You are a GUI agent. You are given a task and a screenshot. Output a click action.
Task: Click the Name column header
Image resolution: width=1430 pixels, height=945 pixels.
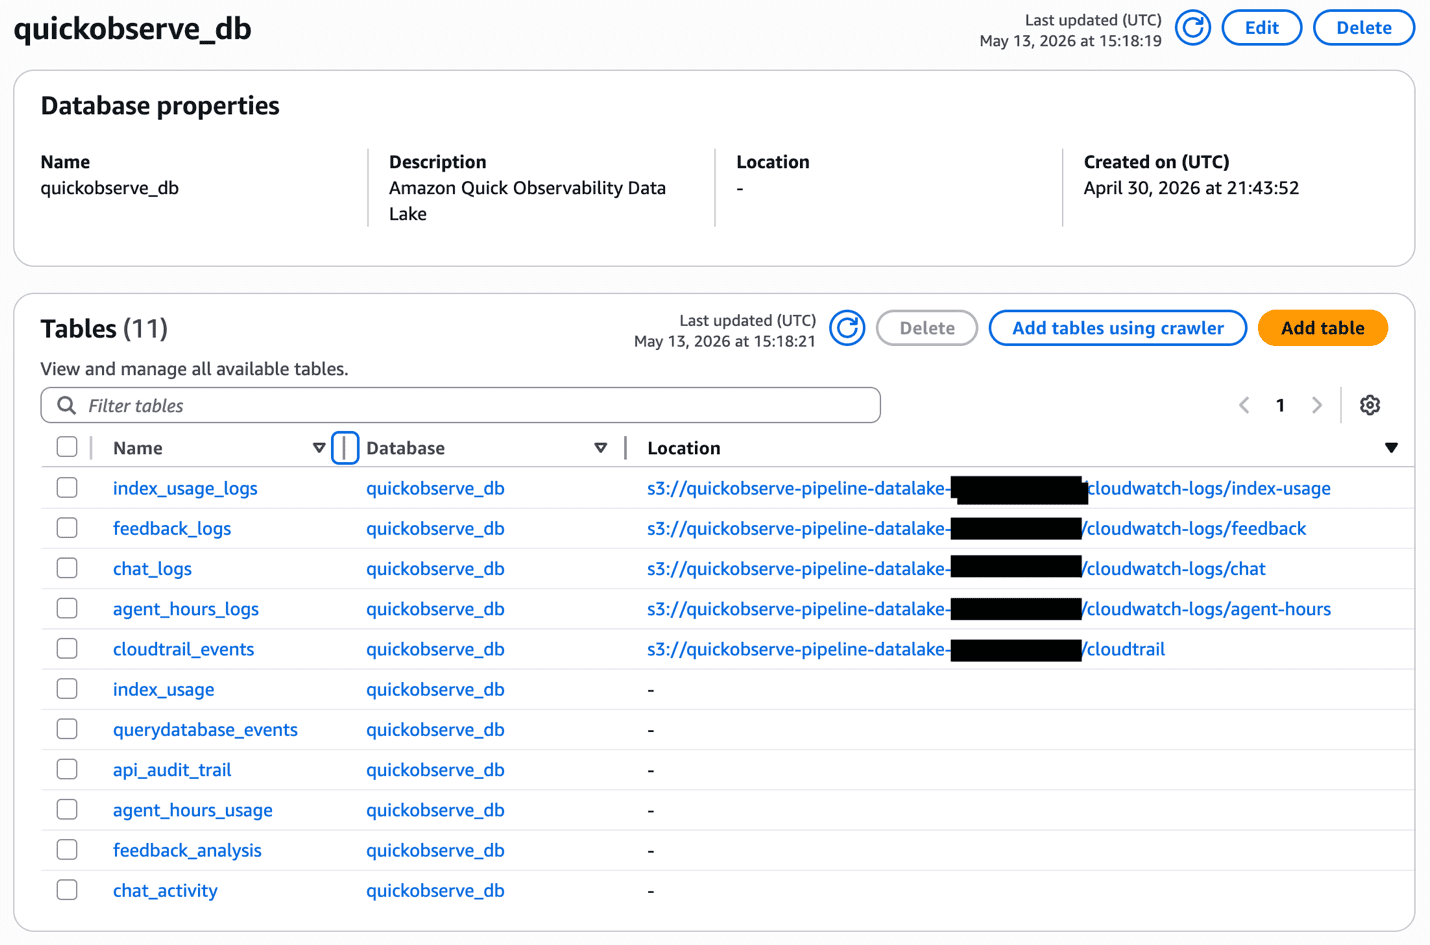(138, 448)
